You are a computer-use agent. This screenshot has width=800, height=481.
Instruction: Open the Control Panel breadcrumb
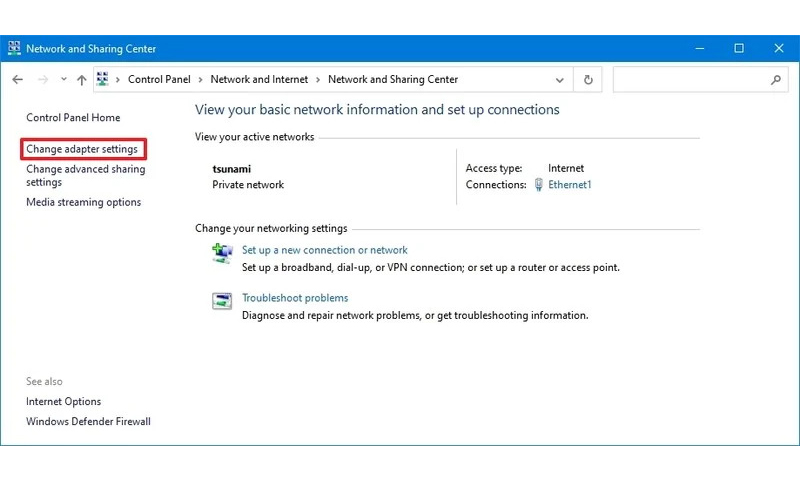[159, 80]
